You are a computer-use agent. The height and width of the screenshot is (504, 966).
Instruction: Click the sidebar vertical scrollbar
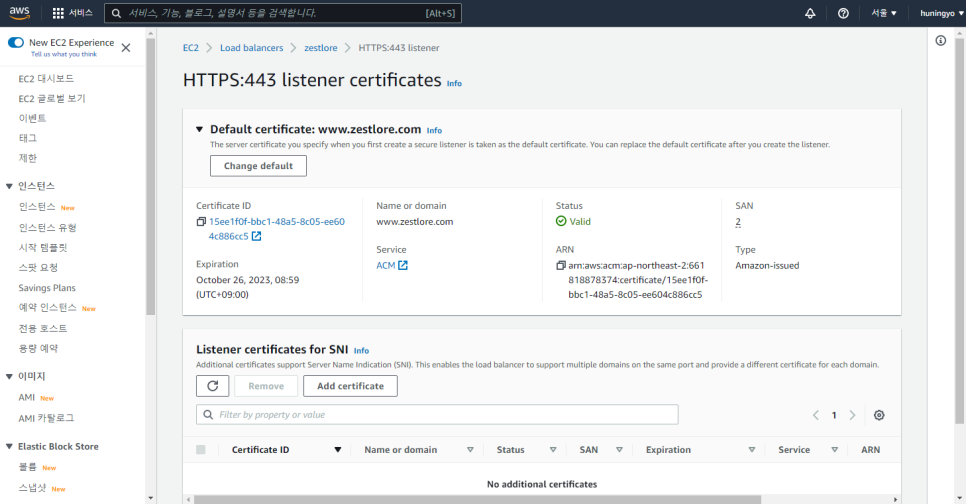(x=151, y=179)
